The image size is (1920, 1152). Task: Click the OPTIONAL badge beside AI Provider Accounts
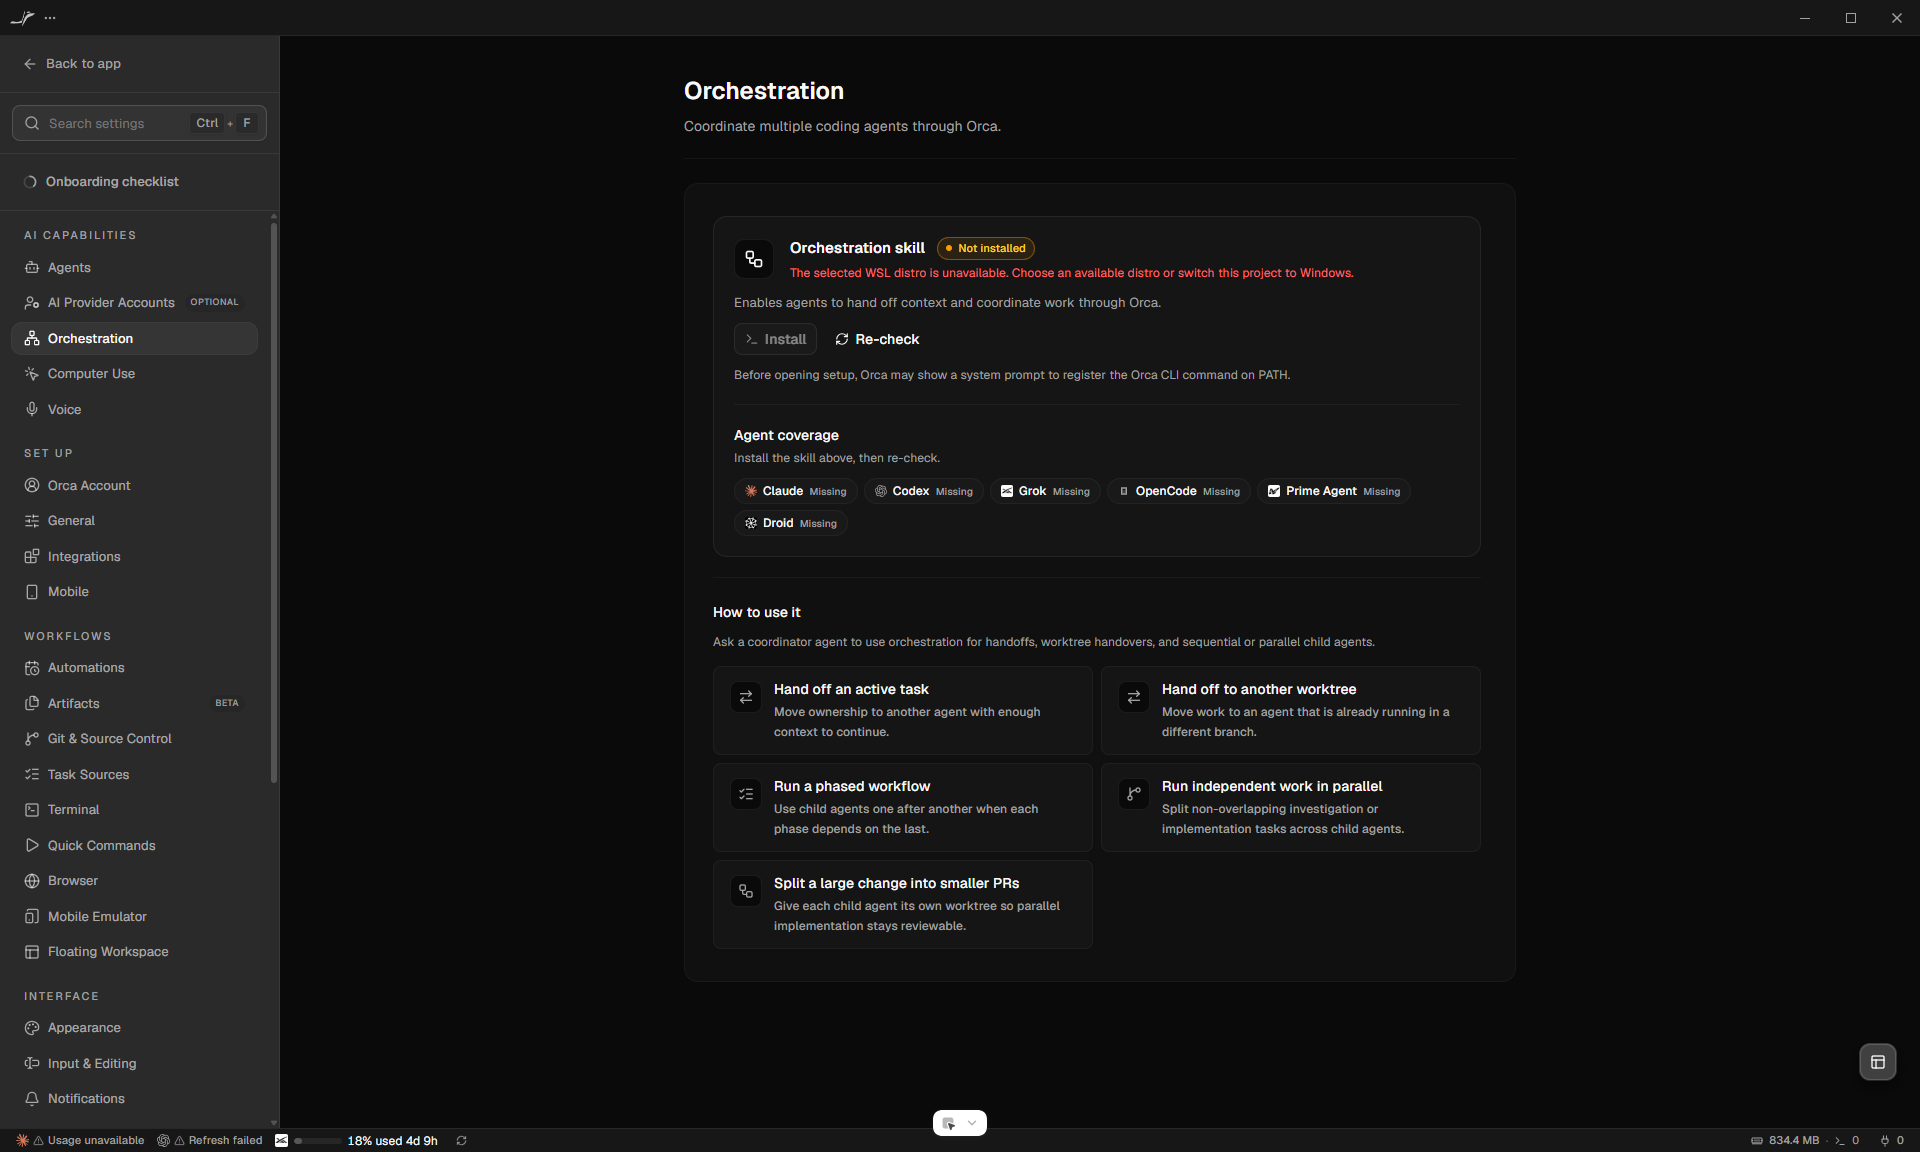tap(215, 303)
